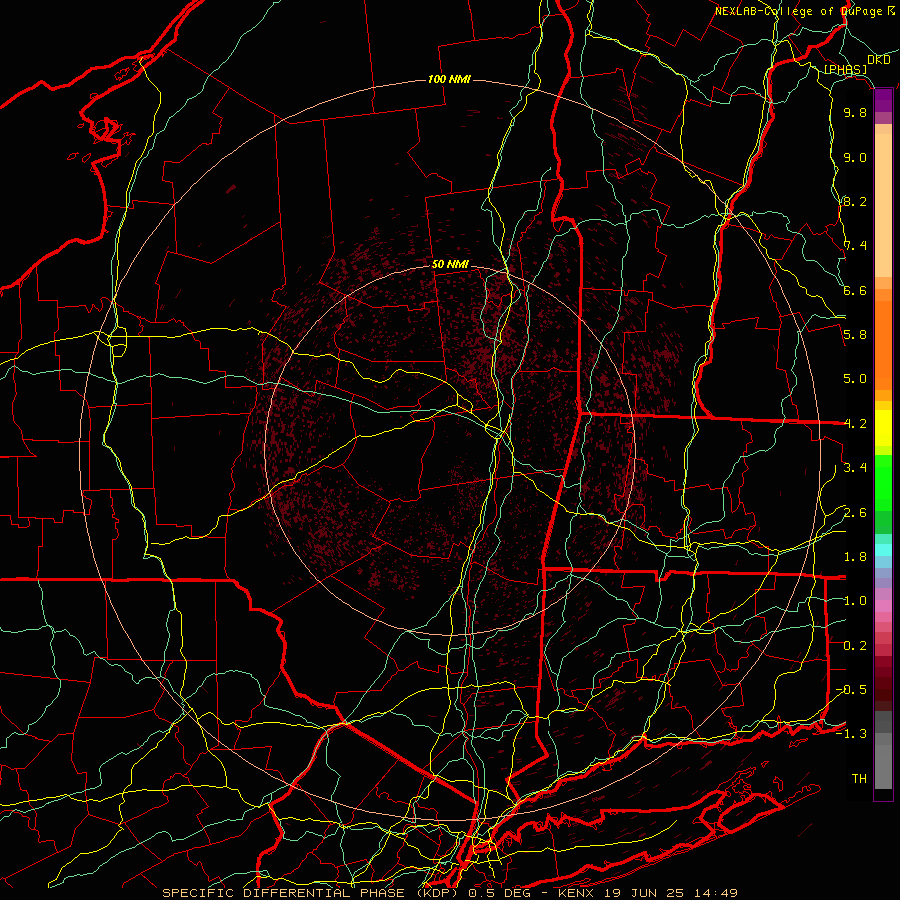Click the 2.6 scale value label
The height and width of the screenshot is (900, 900).
click(855, 513)
